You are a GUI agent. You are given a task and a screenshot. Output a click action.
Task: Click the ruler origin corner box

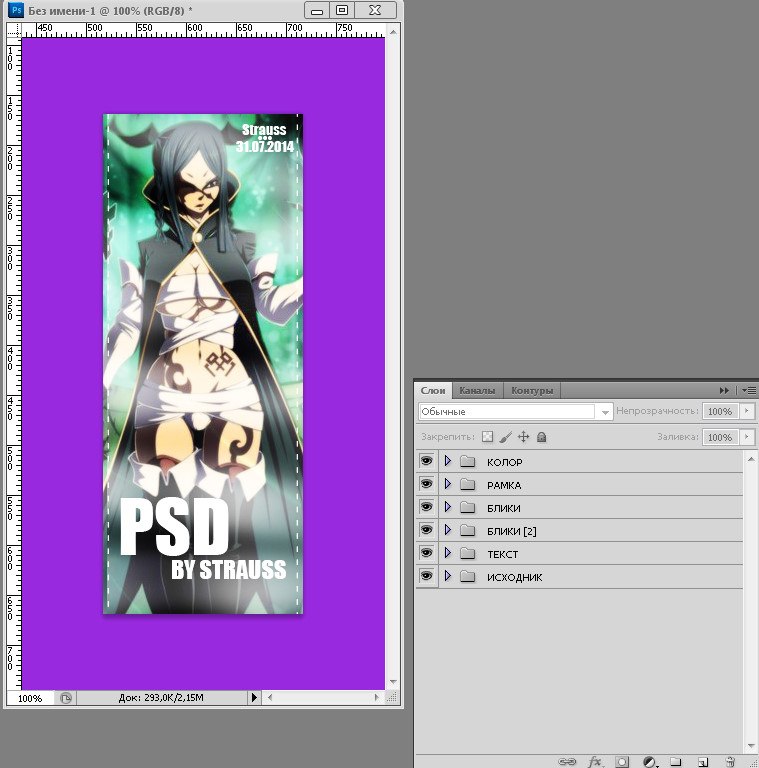(14, 30)
